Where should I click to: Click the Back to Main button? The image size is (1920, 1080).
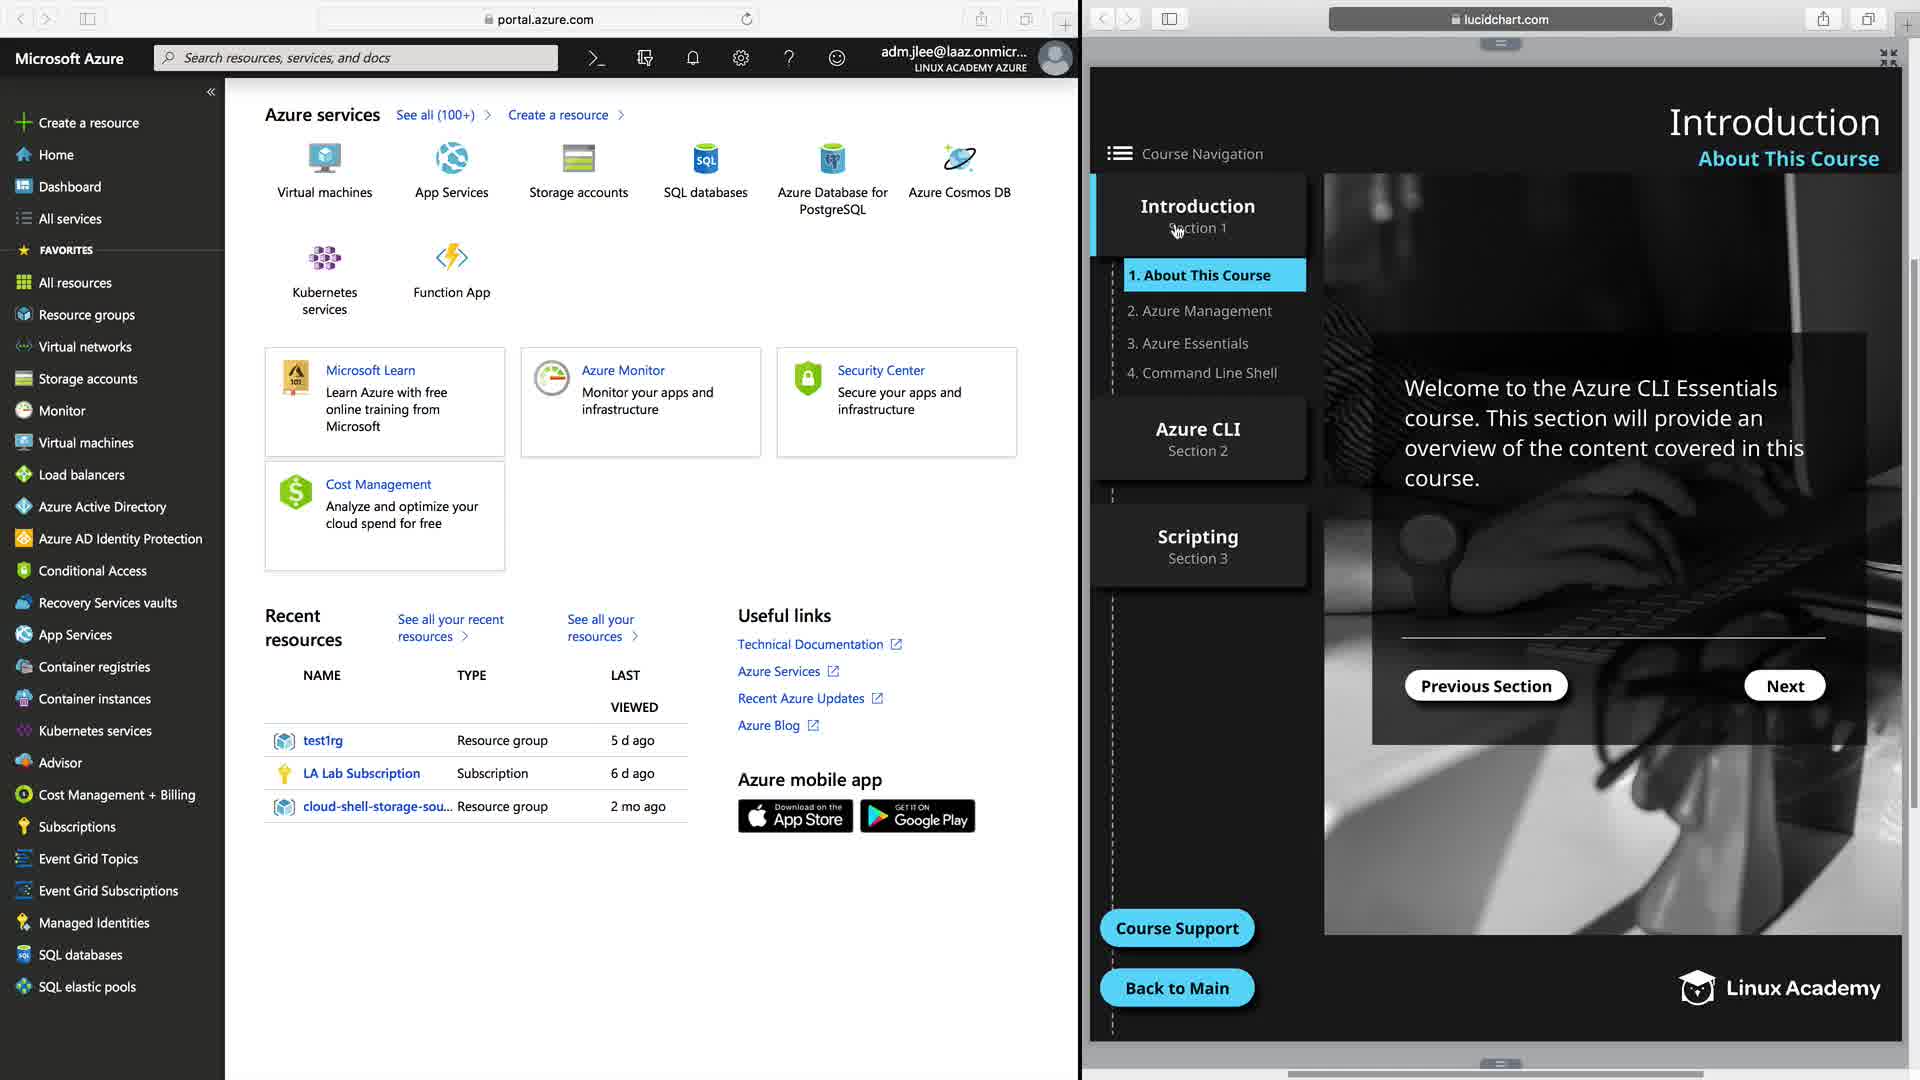tap(1176, 988)
